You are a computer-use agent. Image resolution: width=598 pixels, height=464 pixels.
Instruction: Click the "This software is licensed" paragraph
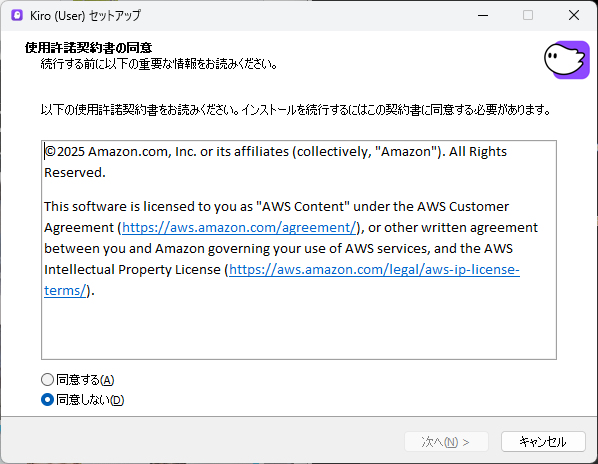(x=291, y=249)
